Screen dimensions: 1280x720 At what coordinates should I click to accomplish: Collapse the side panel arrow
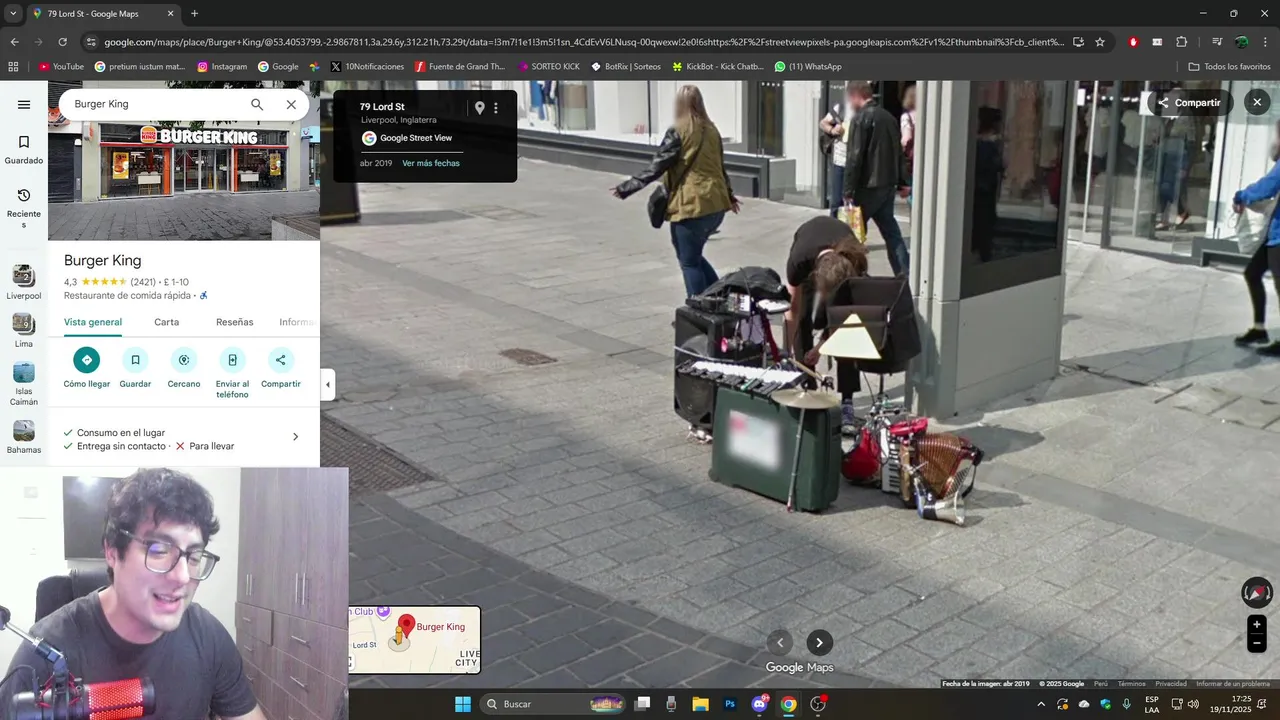[328, 384]
